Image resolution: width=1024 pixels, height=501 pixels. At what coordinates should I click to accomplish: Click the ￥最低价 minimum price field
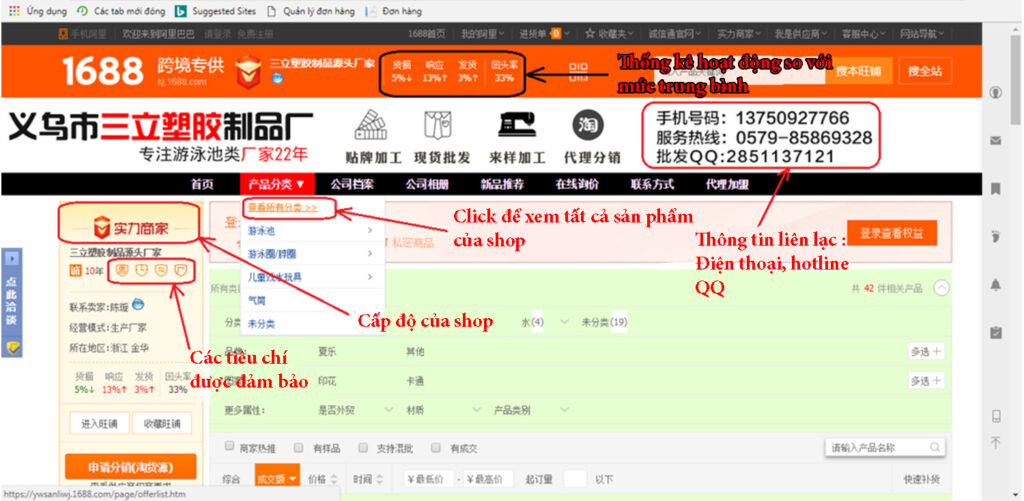tap(428, 479)
